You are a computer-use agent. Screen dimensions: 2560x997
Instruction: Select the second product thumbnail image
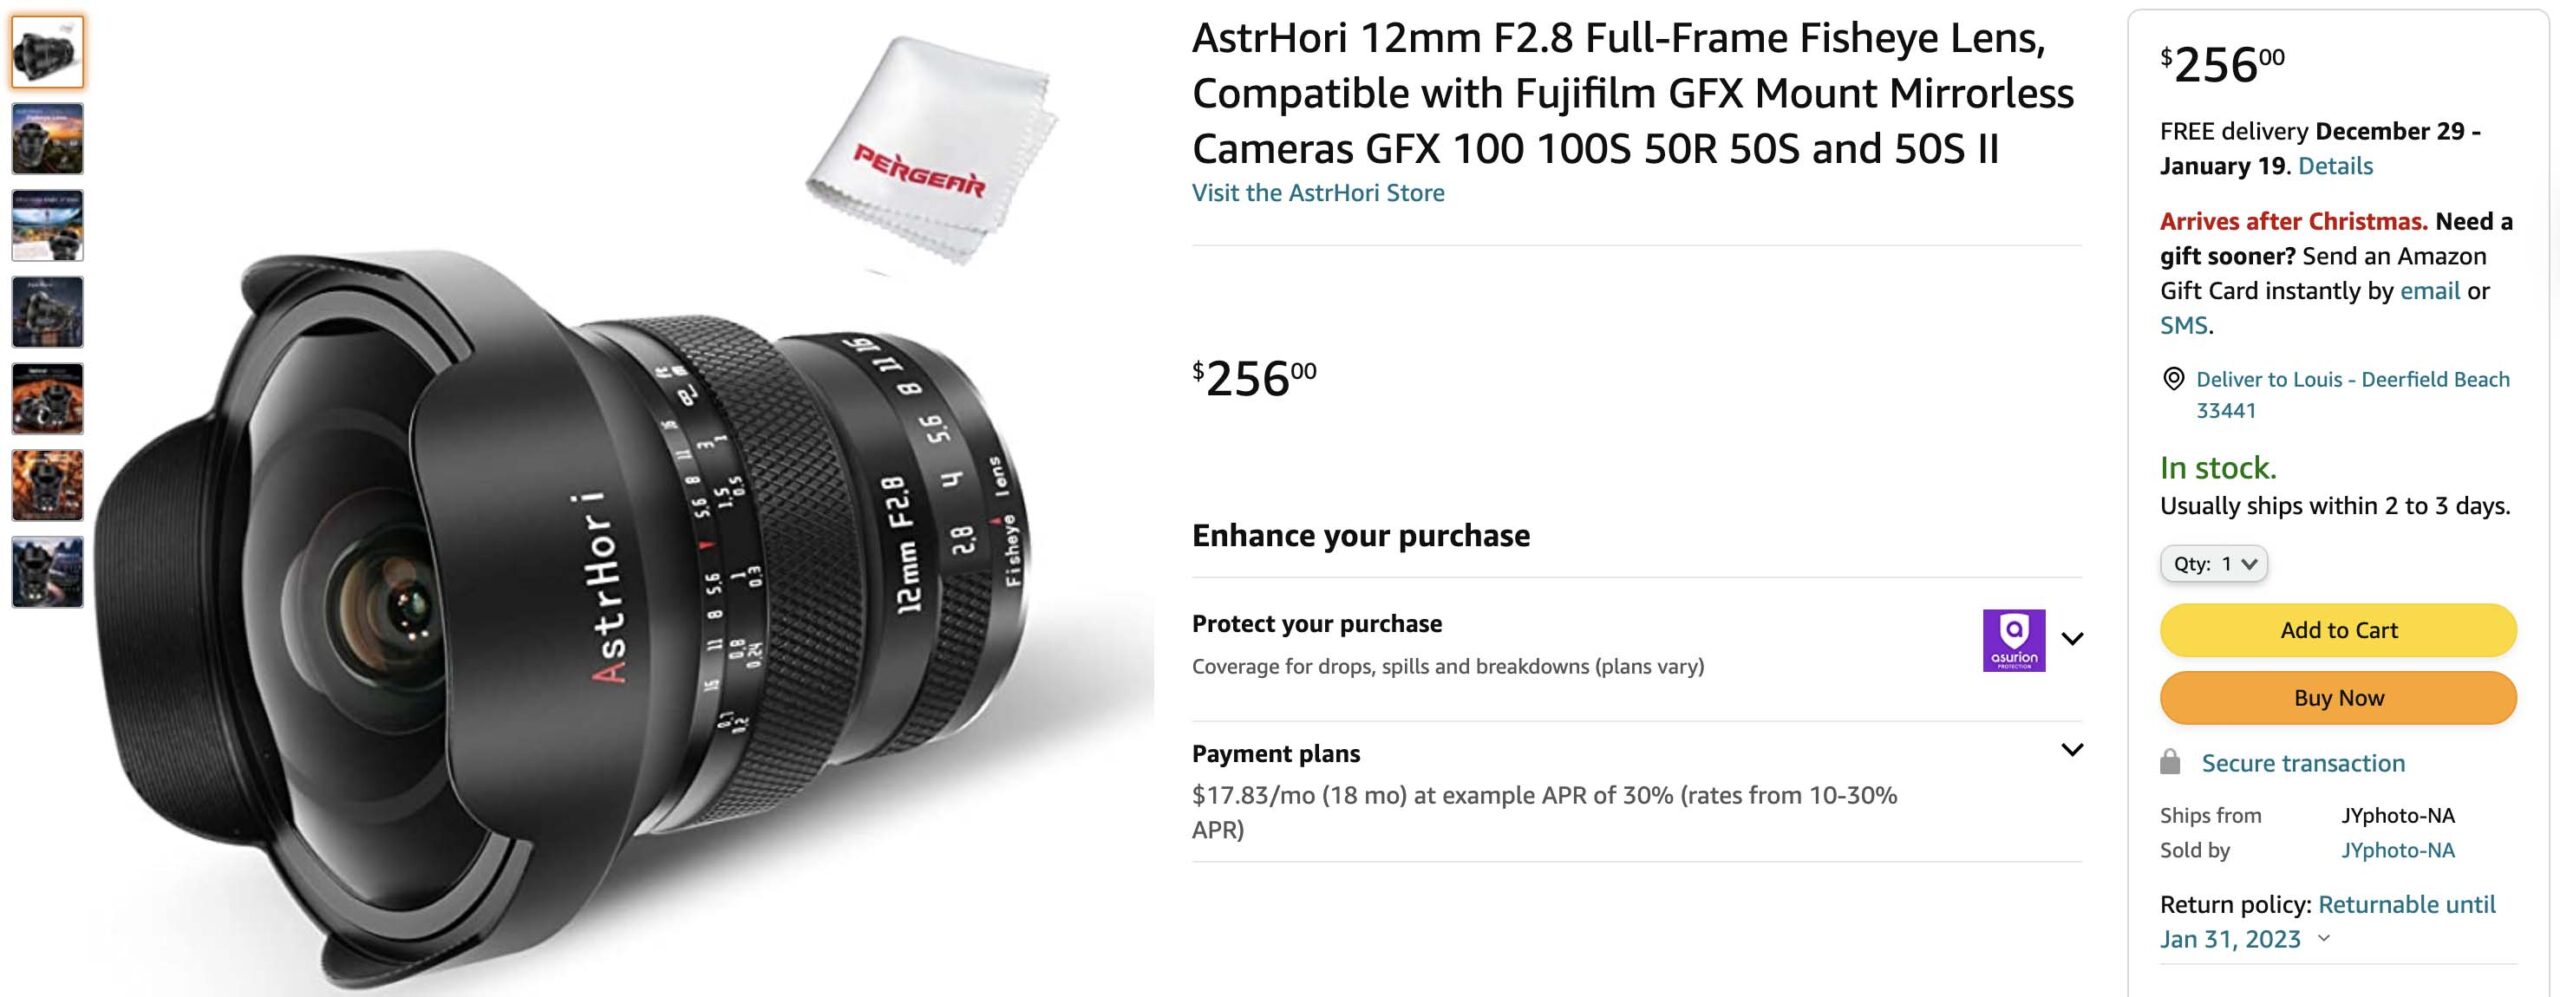(48, 139)
